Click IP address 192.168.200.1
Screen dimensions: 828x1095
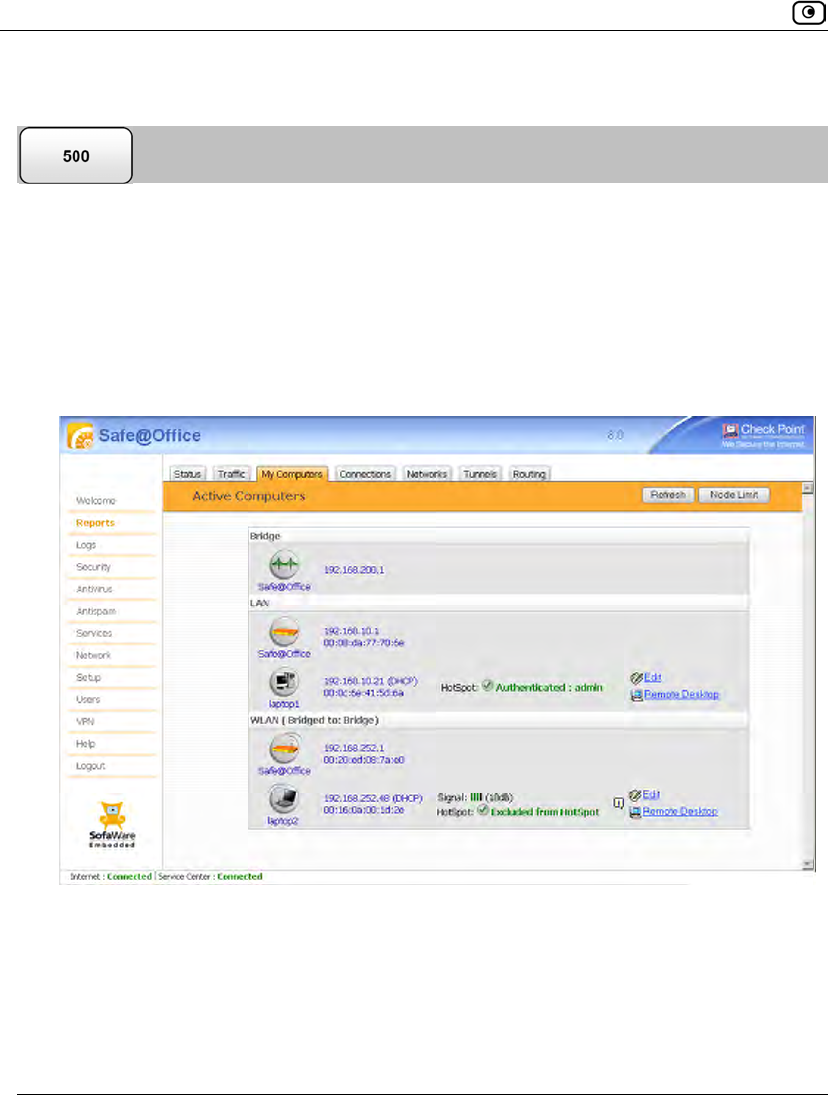pyautogui.click(x=354, y=571)
